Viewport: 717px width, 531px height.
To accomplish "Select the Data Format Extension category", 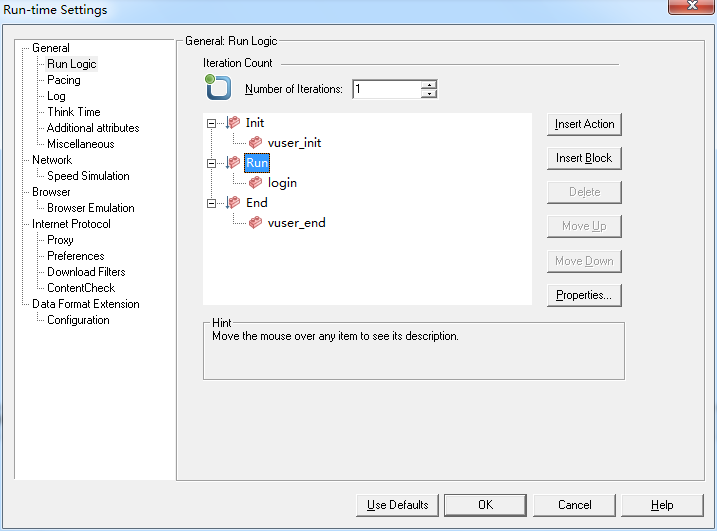I will point(86,304).
